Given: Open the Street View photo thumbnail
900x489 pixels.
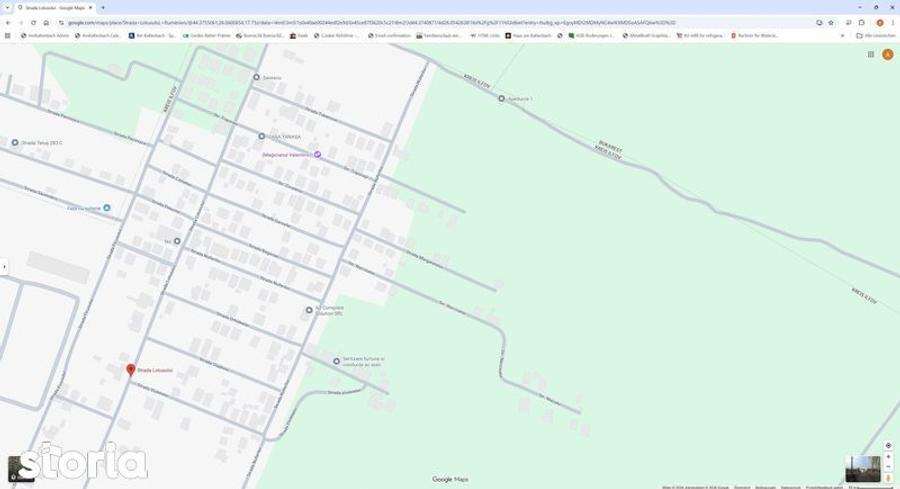Looking at the screenshot, I should (x=861, y=468).
